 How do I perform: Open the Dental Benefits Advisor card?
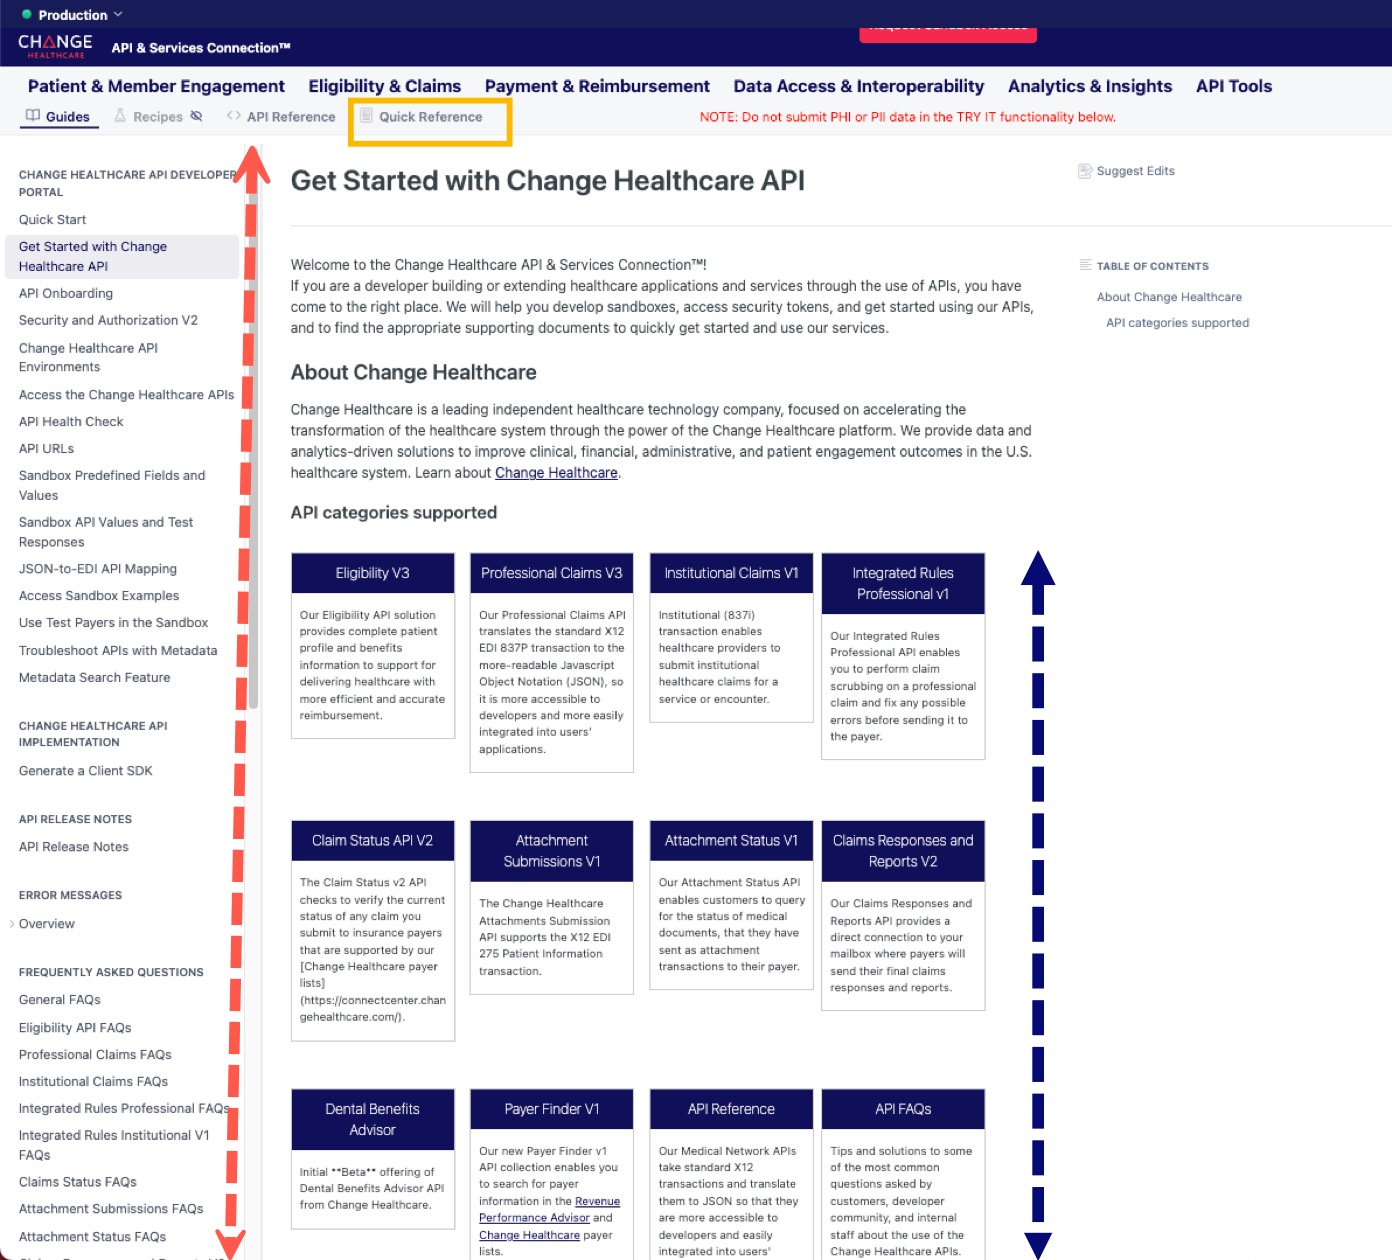[373, 1159]
